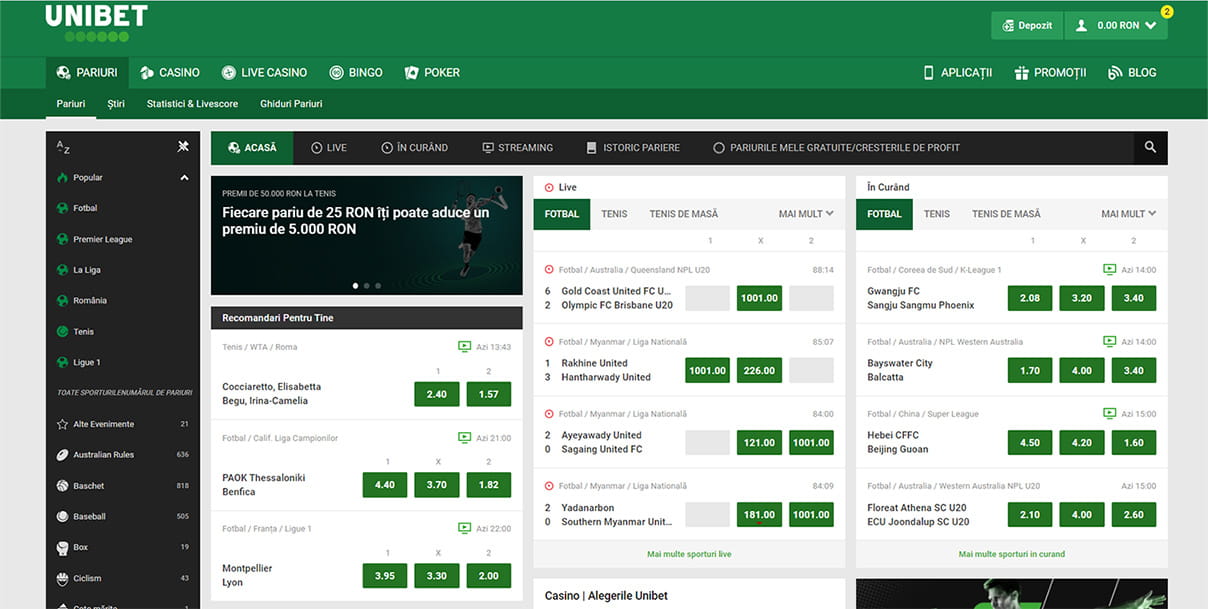The width and height of the screenshot is (1208, 609).
Task: Open Mai multe sporturi in curand link
Action: point(1012,554)
